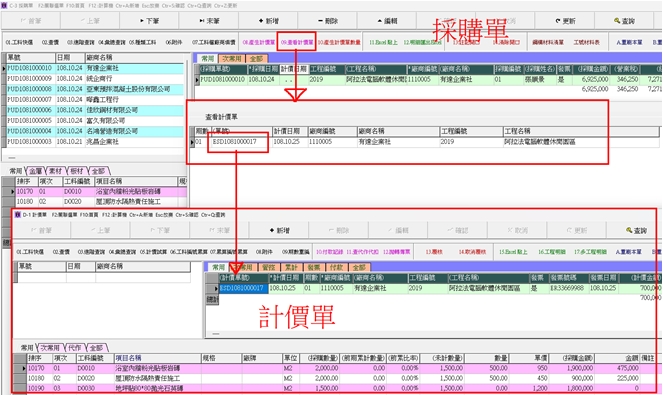Image resolution: width=663 pixels, height=395 pixels.
Task: Open 05.計價試算 in 計價單 toolbar
Action: click(153, 252)
